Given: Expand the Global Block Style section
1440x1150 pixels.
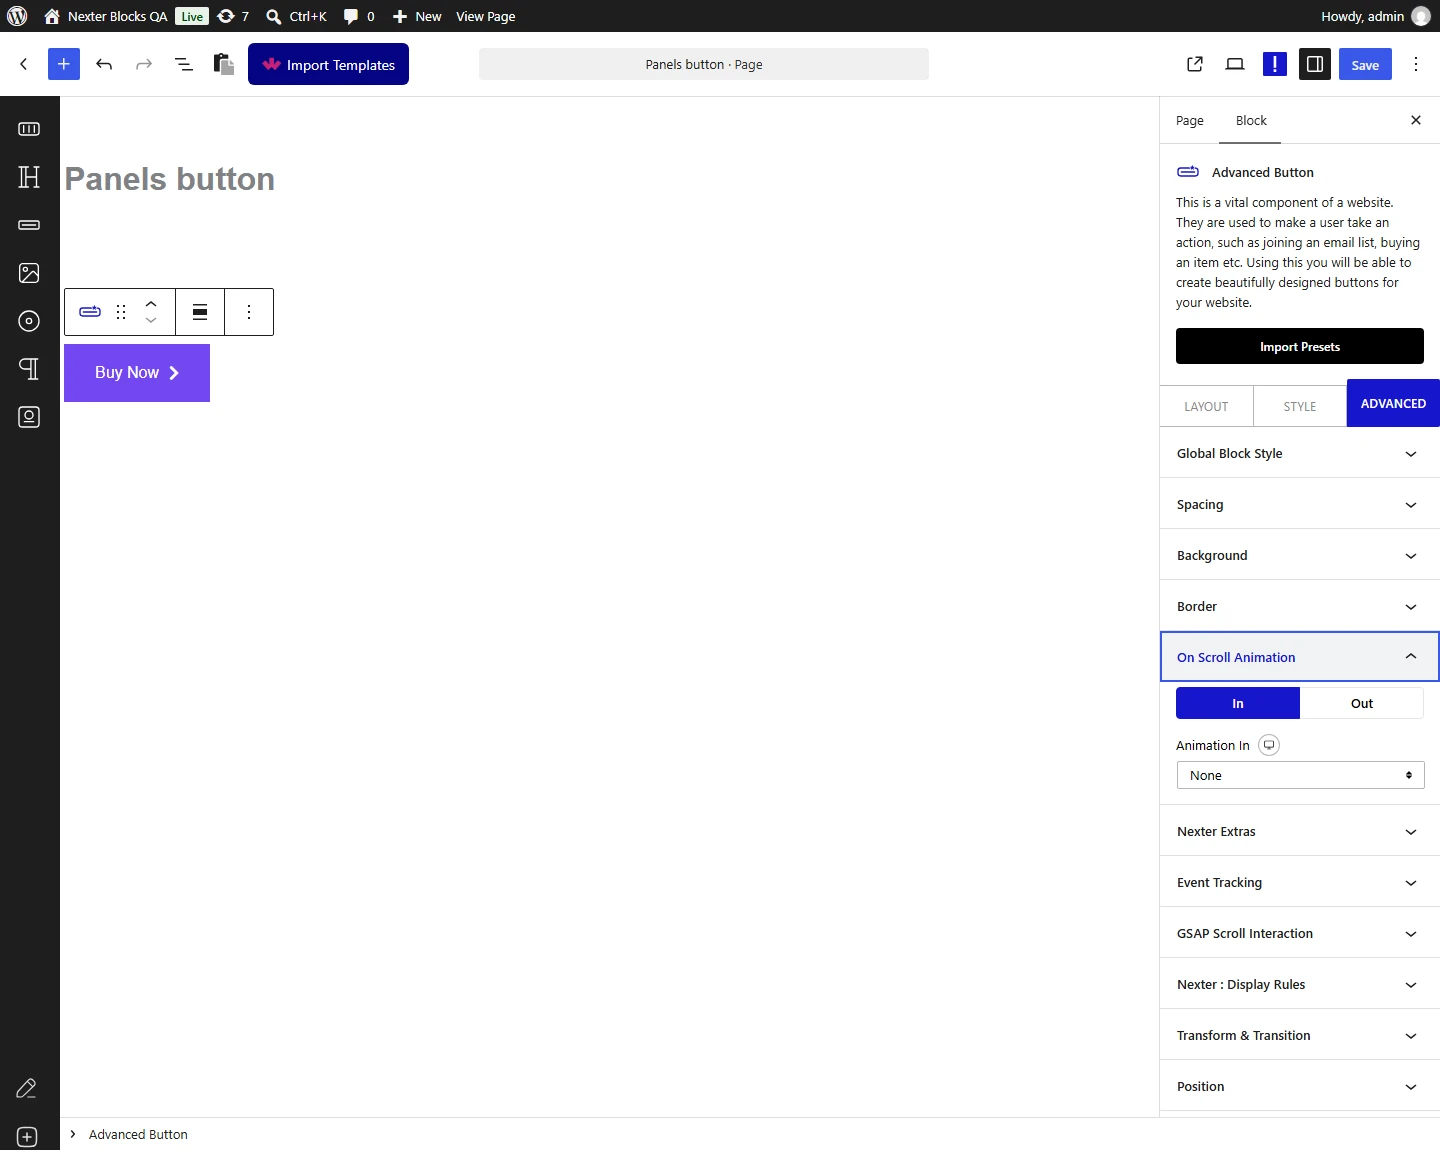Looking at the screenshot, I should (1300, 453).
